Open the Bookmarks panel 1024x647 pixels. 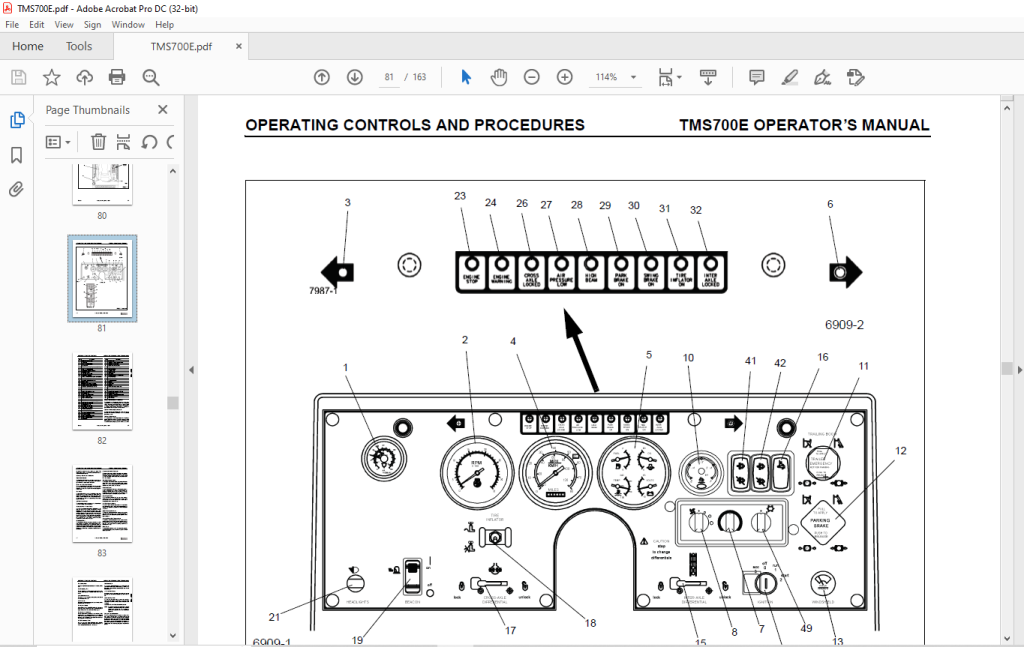pyautogui.click(x=16, y=155)
